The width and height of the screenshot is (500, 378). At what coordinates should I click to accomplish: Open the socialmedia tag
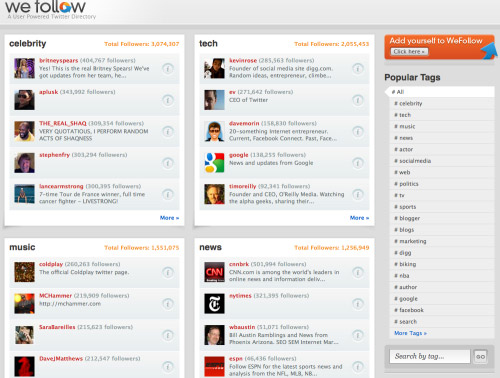413,161
